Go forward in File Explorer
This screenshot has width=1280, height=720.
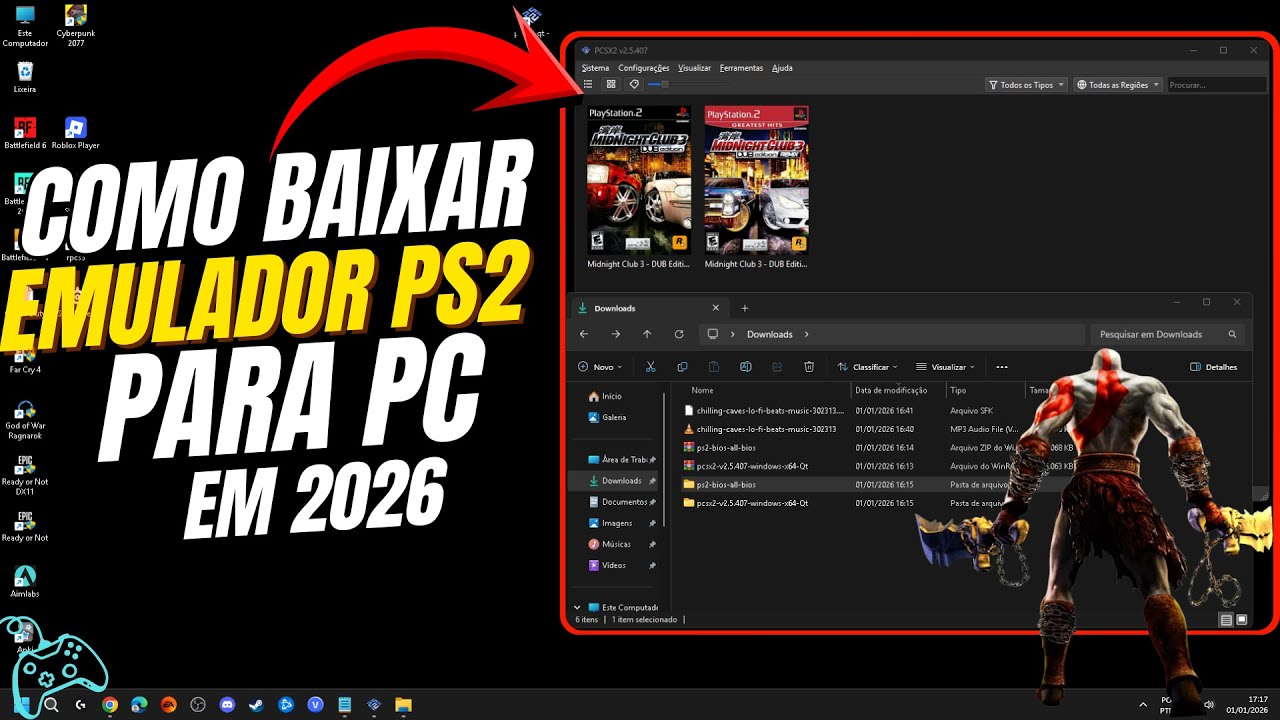point(615,334)
